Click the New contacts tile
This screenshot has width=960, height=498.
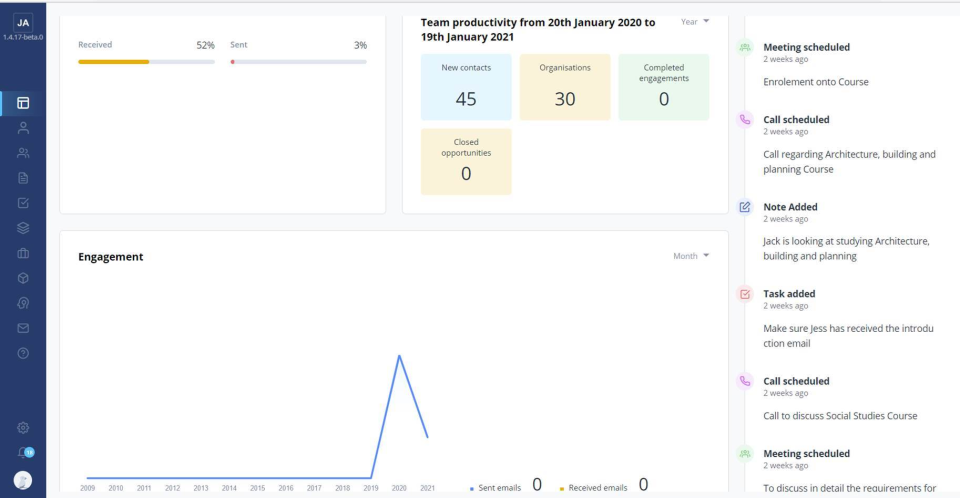(466, 87)
